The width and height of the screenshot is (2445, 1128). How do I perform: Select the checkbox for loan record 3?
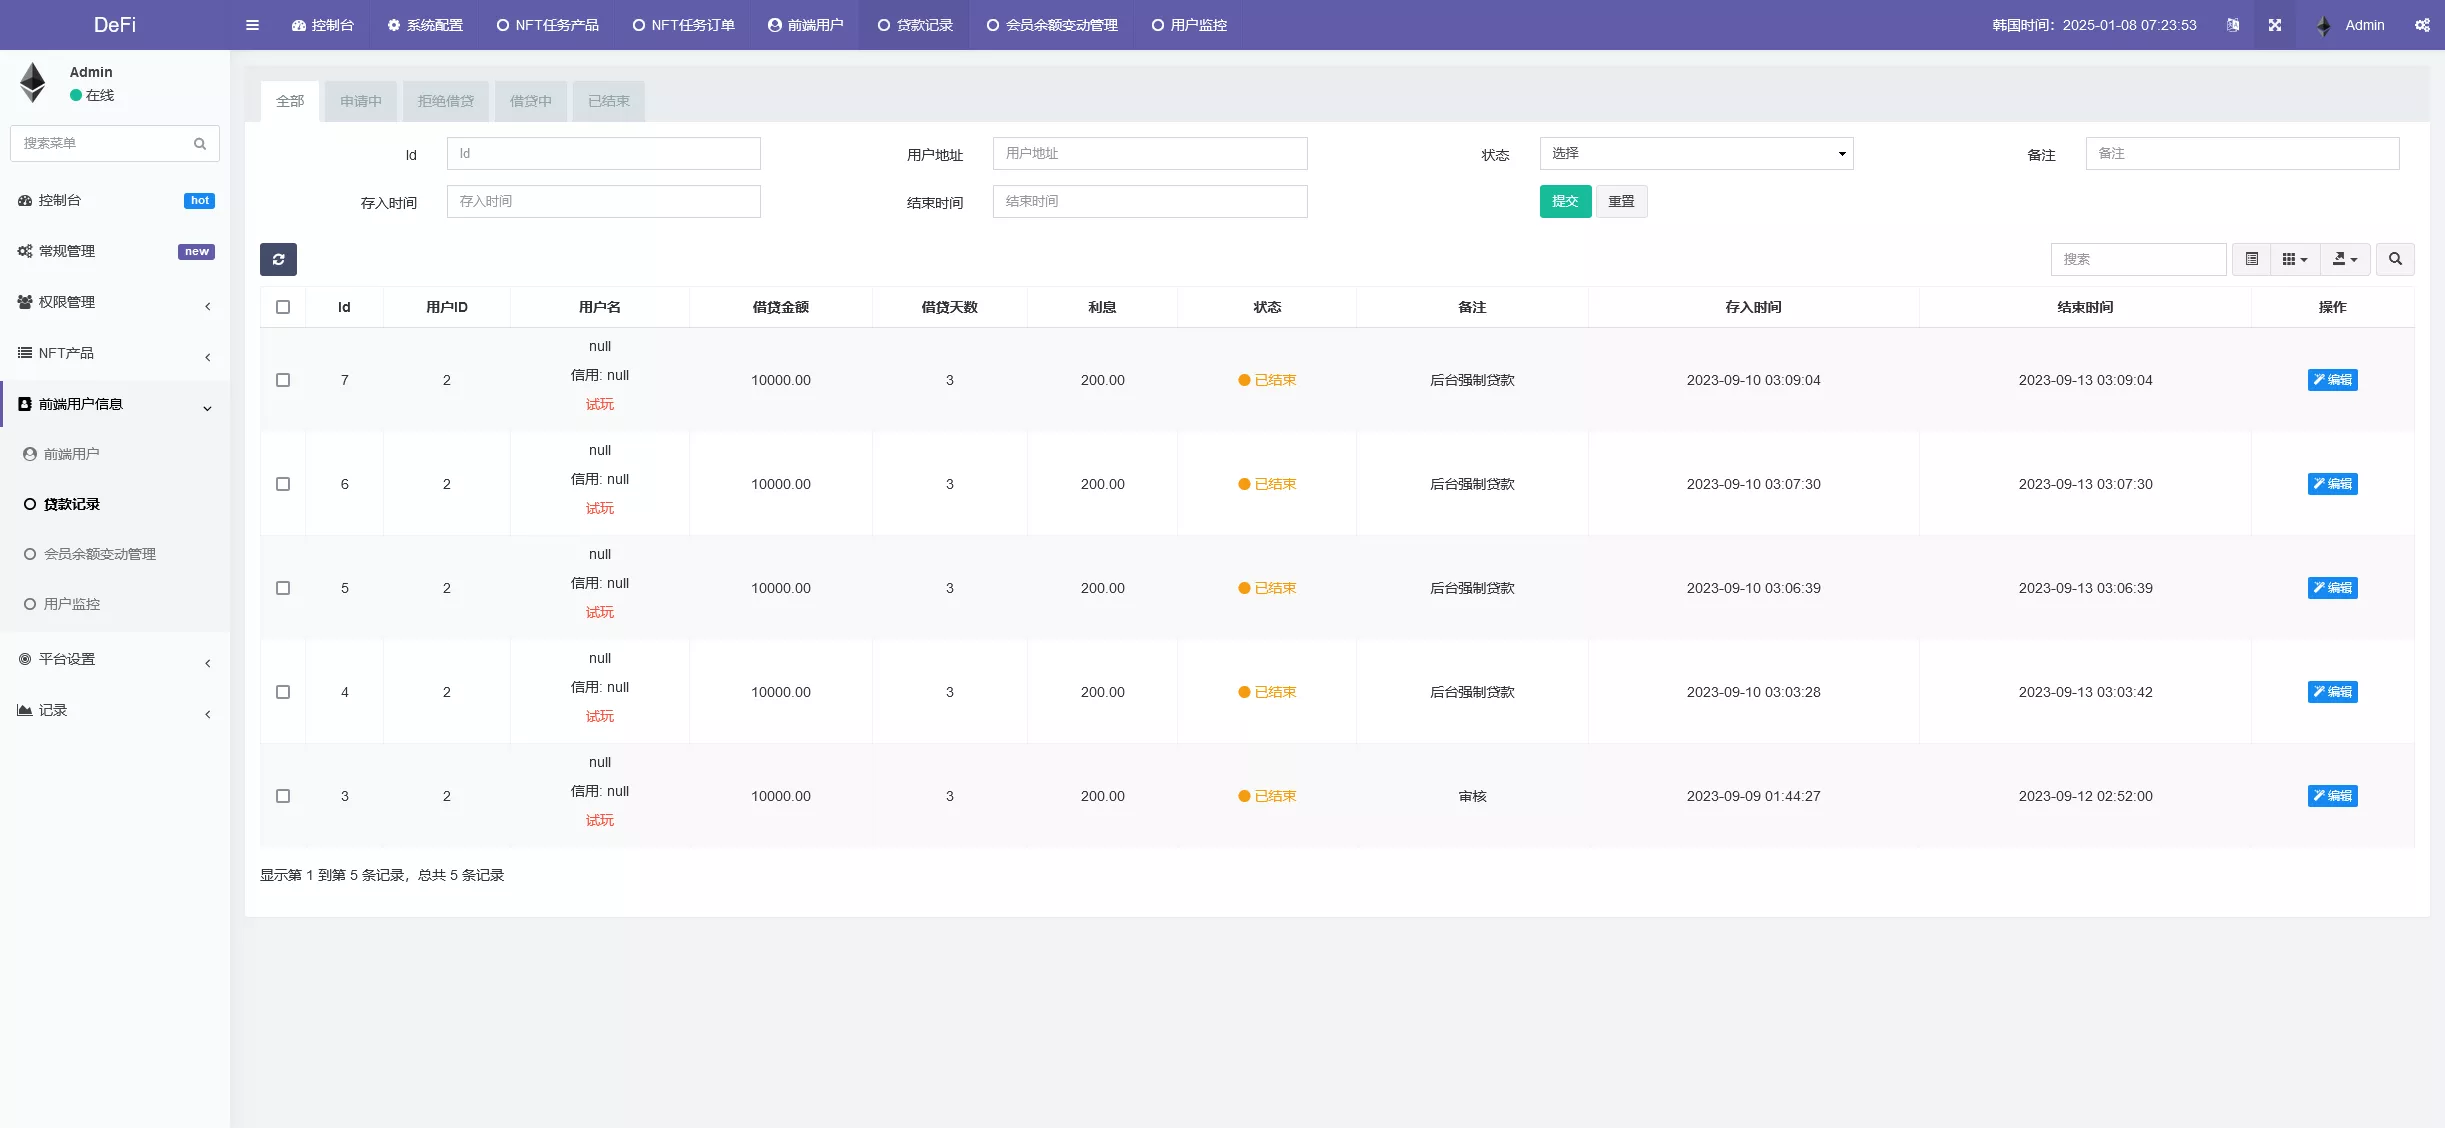283,796
